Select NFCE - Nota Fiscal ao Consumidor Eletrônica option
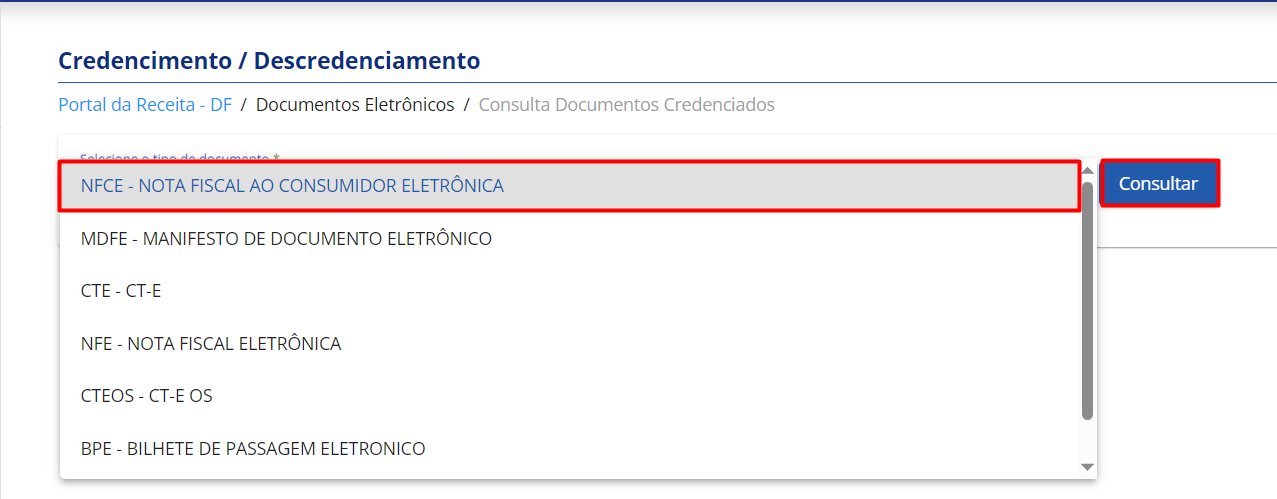 tap(292, 186)
